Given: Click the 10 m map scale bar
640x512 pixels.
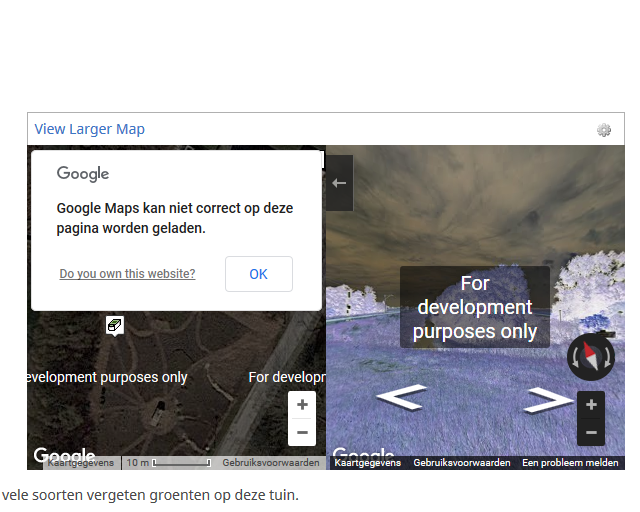Looking at the screenshot, I should (x=169, y=463).
